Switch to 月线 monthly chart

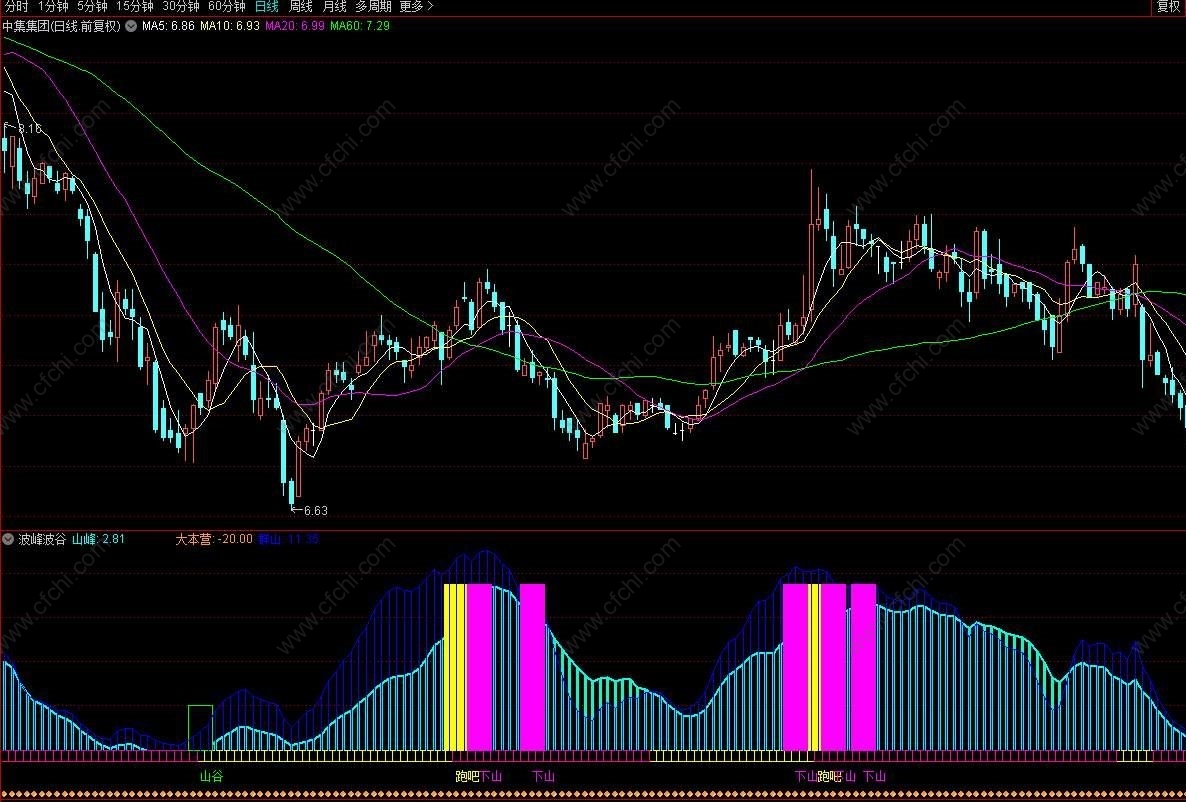(x=334, y=7)
